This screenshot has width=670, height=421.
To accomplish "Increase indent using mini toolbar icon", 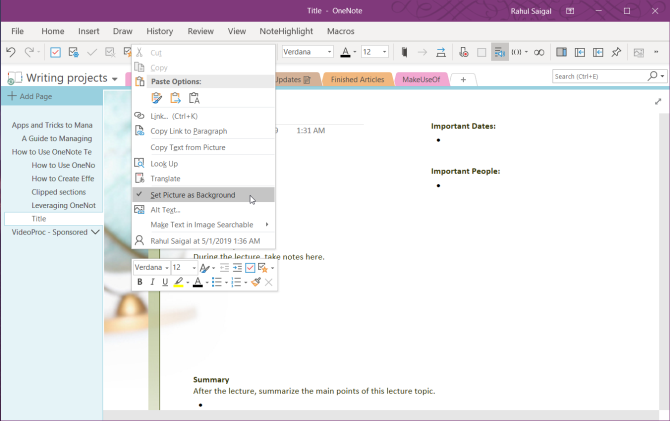I will click(x=237, y=268).
